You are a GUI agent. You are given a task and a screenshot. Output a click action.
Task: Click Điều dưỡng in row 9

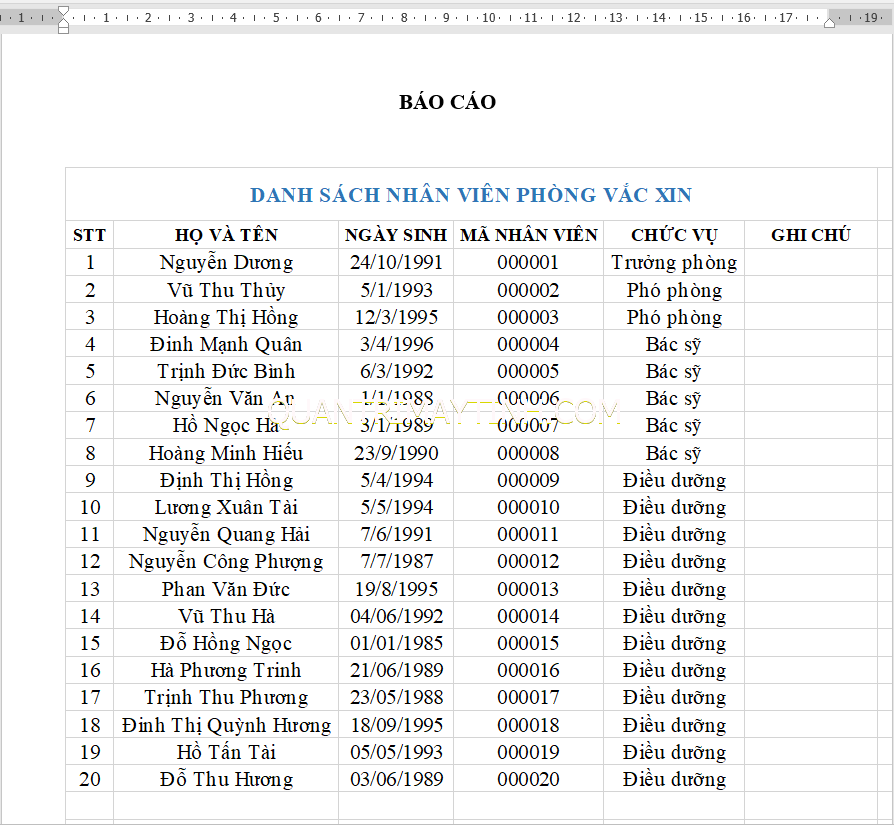coord(674,480)
